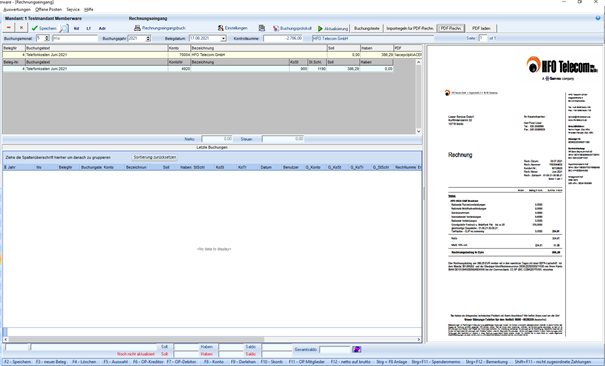Open the Auswertungen menu
Screen dimensions: 605x366
point(17,9)
